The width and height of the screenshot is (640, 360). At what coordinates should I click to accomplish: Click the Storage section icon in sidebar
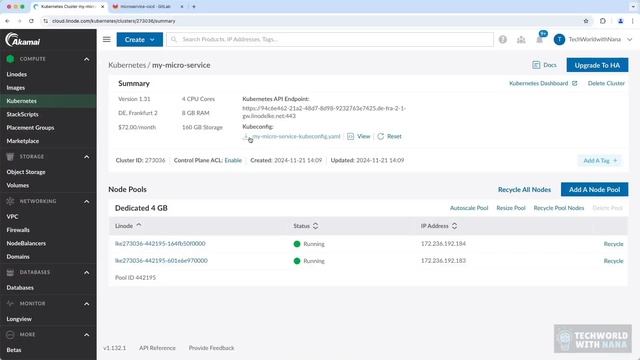[x=10, y=157]
